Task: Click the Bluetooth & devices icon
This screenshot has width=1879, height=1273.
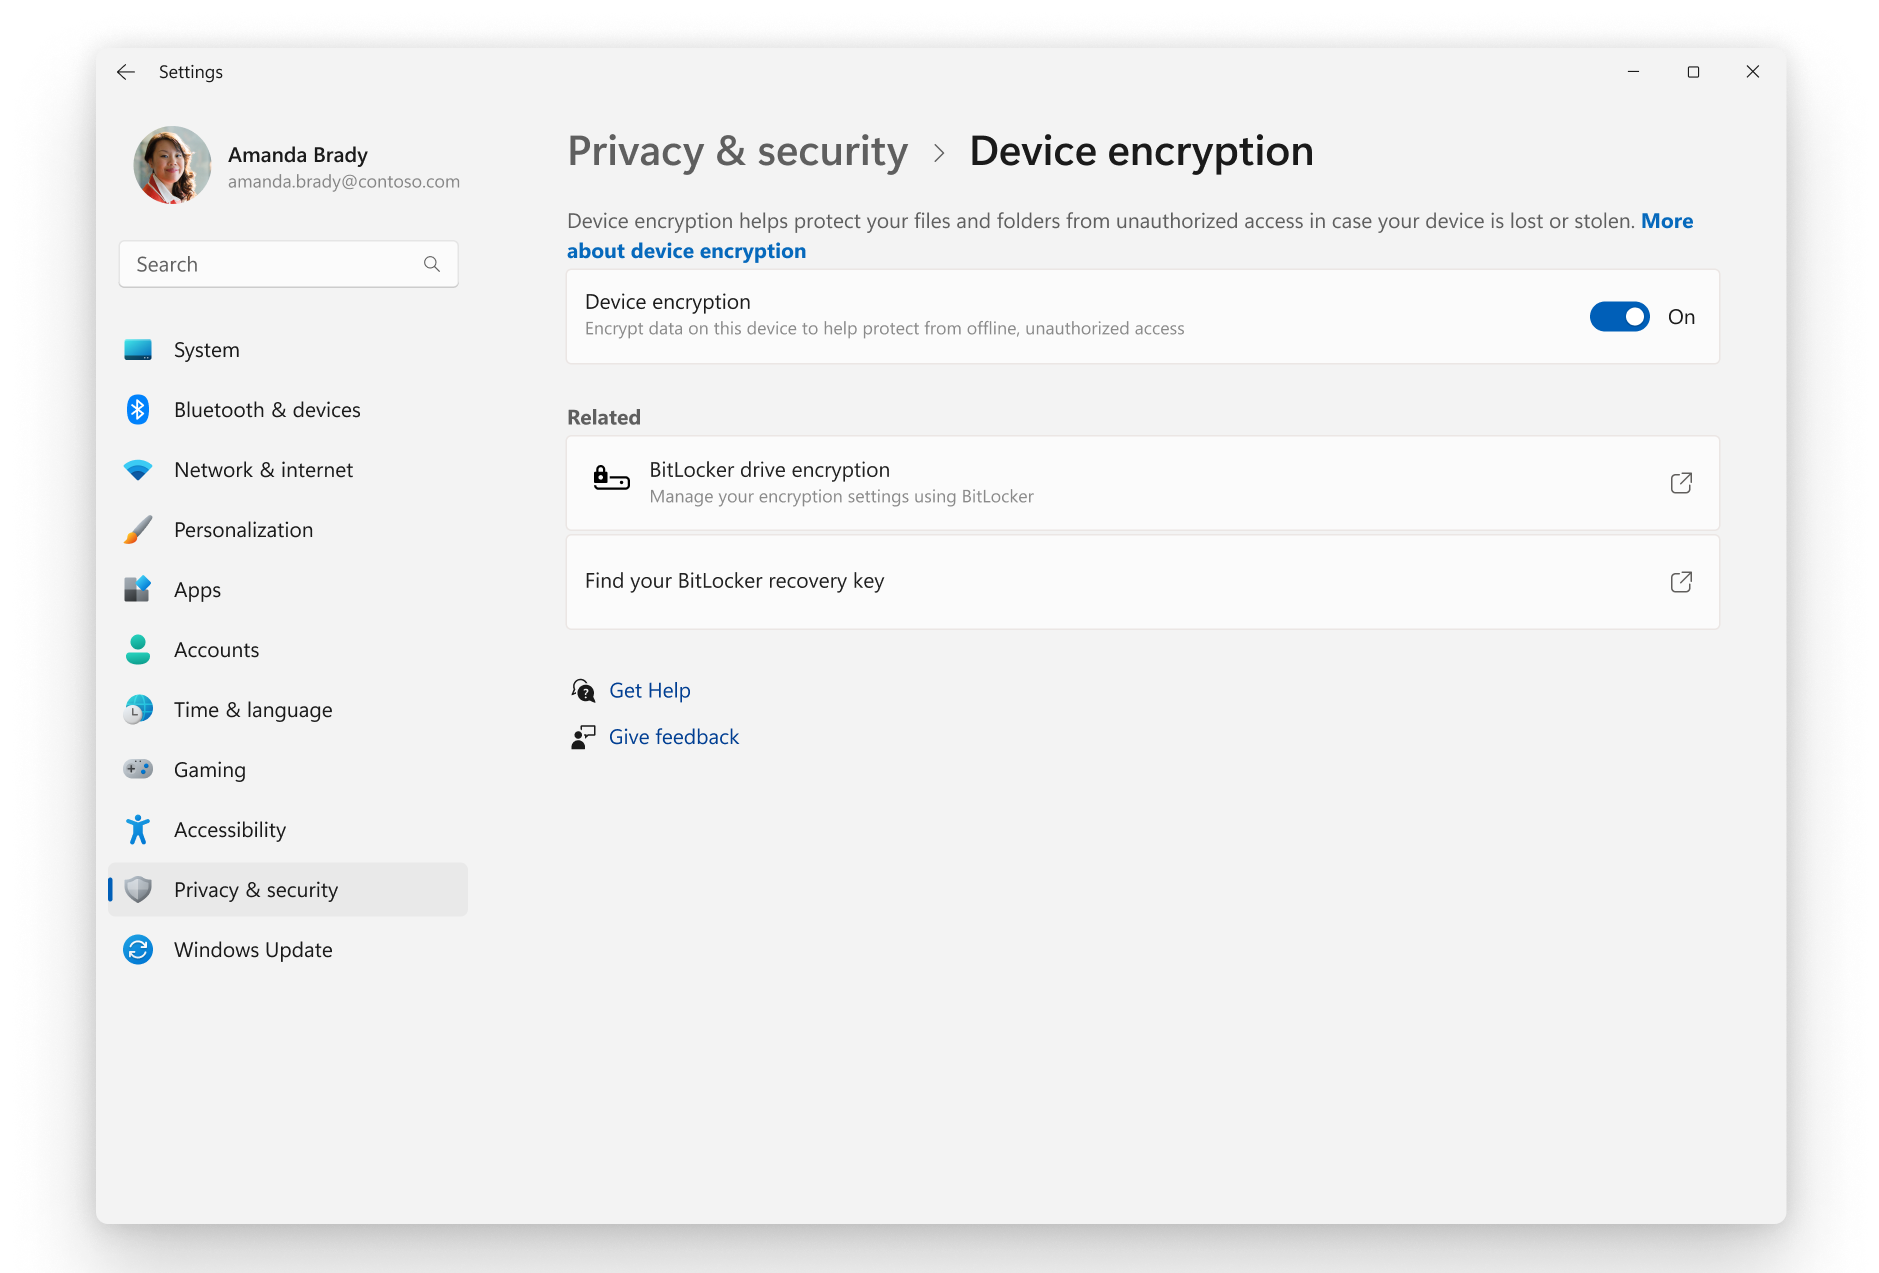Action: point(138,410)
